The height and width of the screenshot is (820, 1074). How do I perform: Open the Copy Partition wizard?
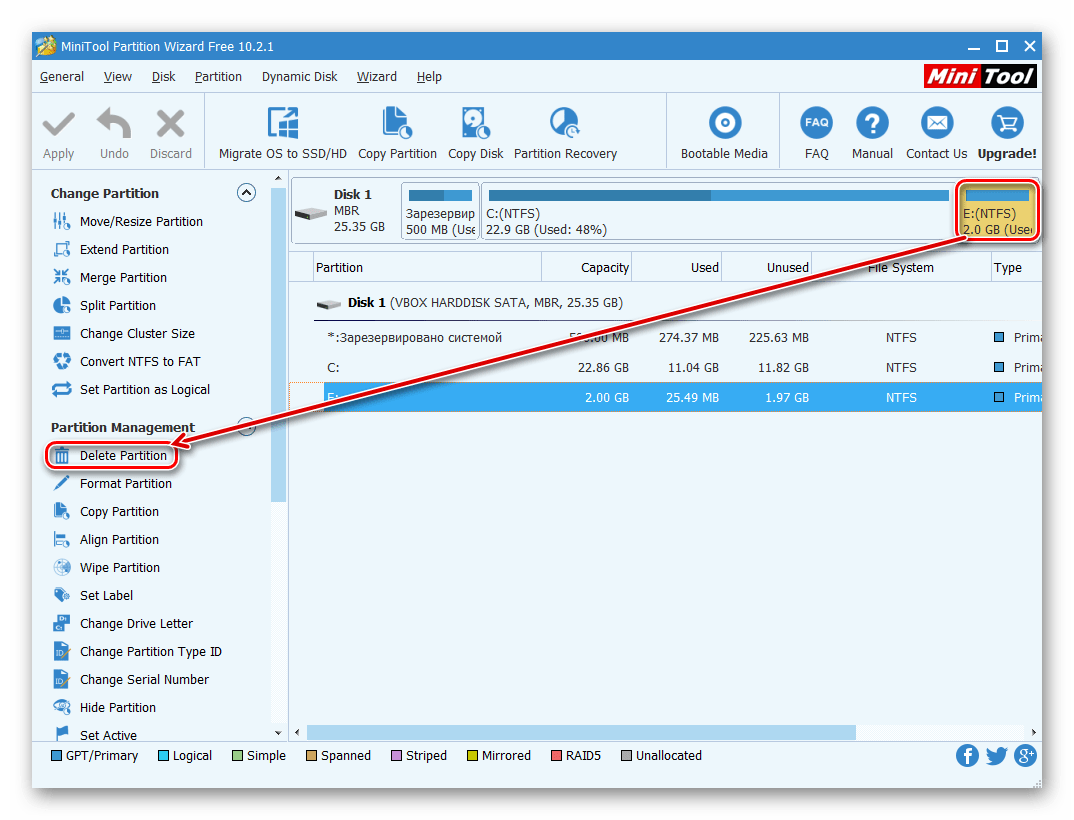(x=397, y=123)
